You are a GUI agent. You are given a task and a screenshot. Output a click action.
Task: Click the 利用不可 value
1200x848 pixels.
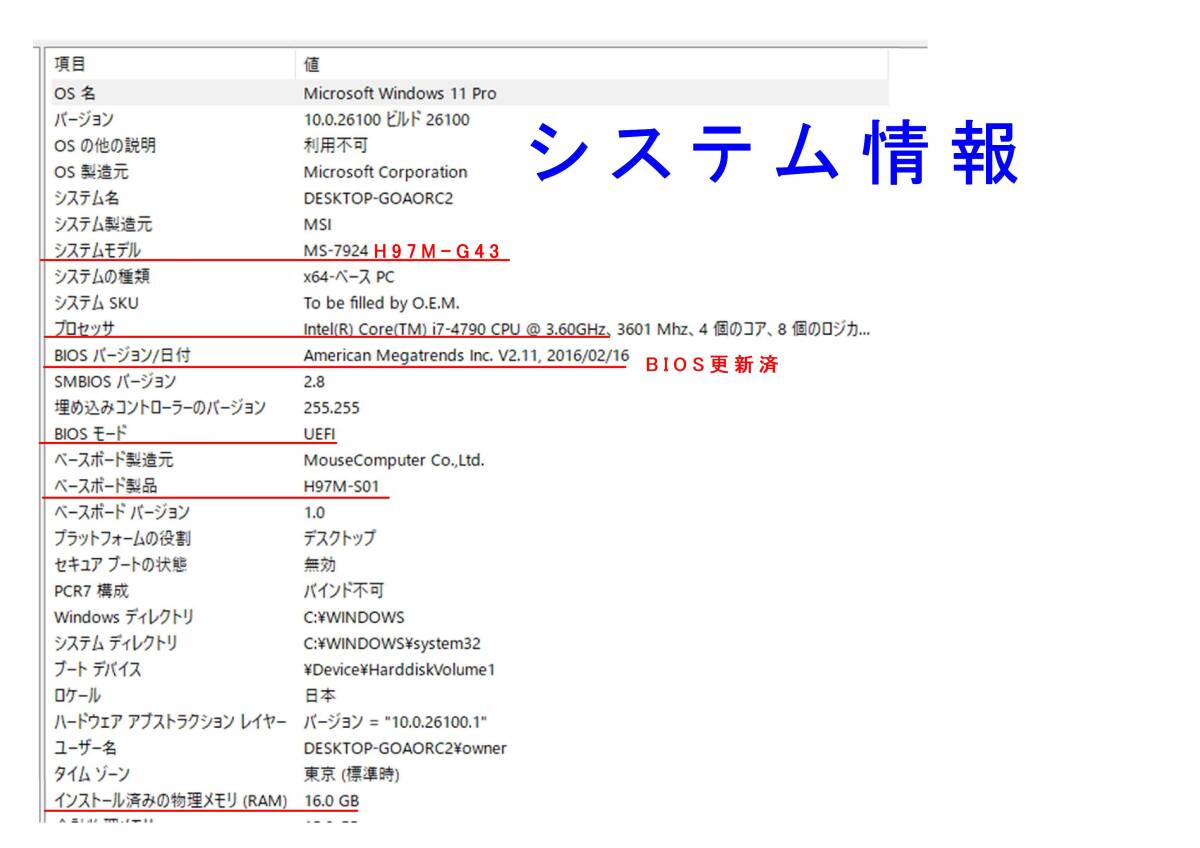pyautogui.click(x=335, y=145)
